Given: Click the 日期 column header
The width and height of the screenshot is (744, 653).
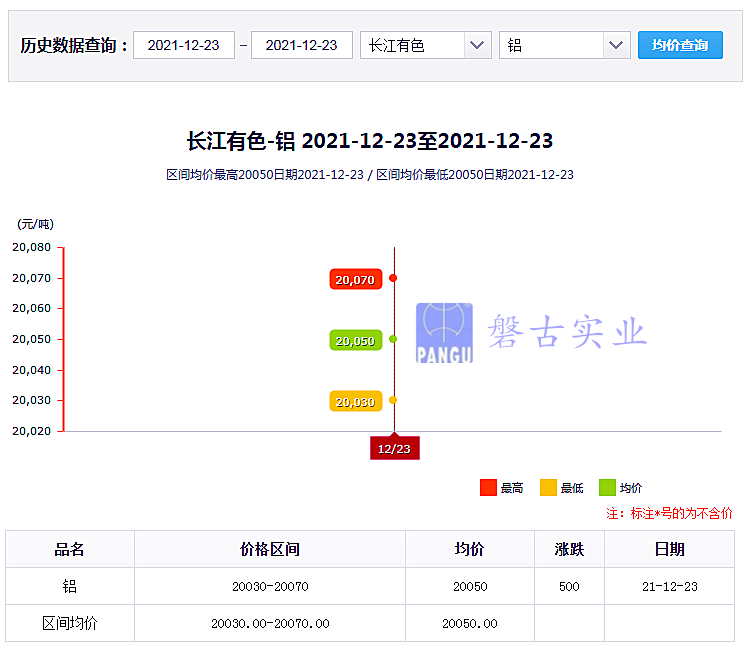Looking at the screenshot, I should (670, 549).
